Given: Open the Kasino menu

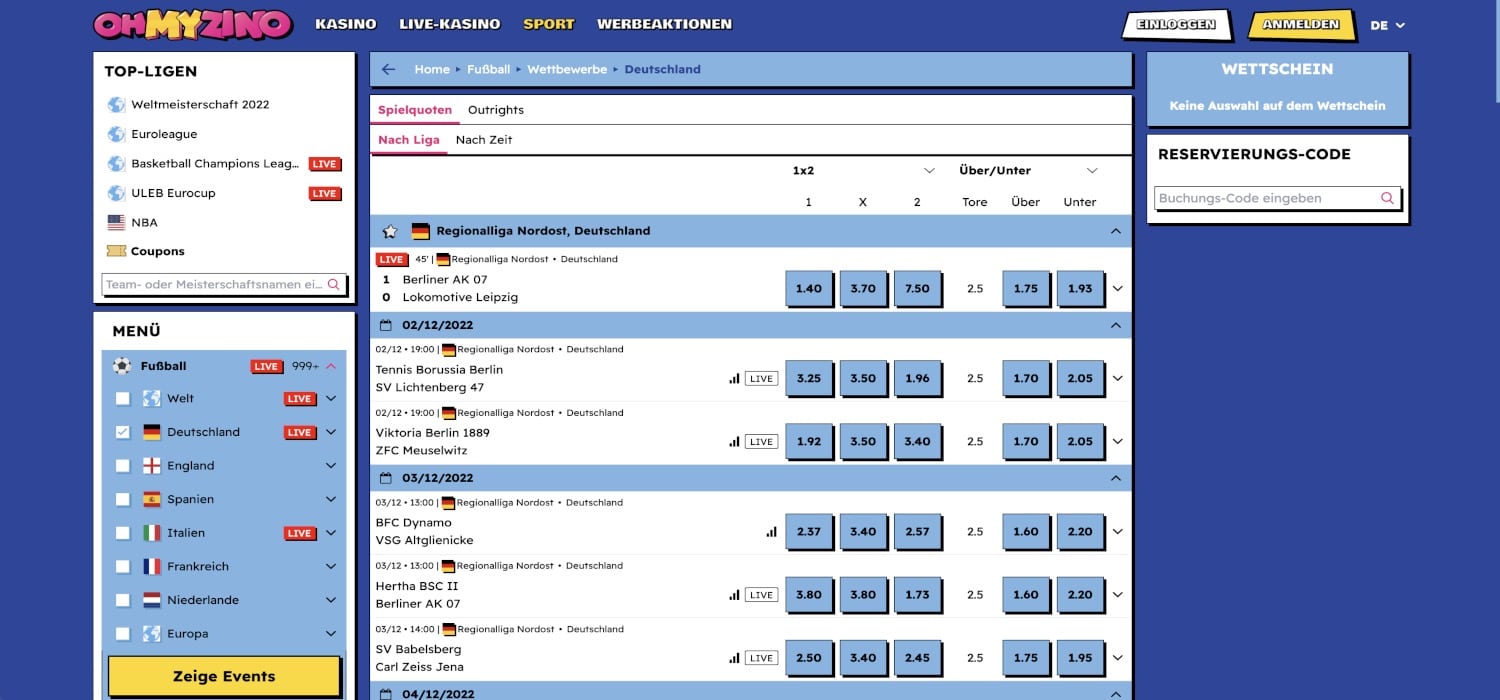Looking at the screenshot, I should click(x=346, y=24).
